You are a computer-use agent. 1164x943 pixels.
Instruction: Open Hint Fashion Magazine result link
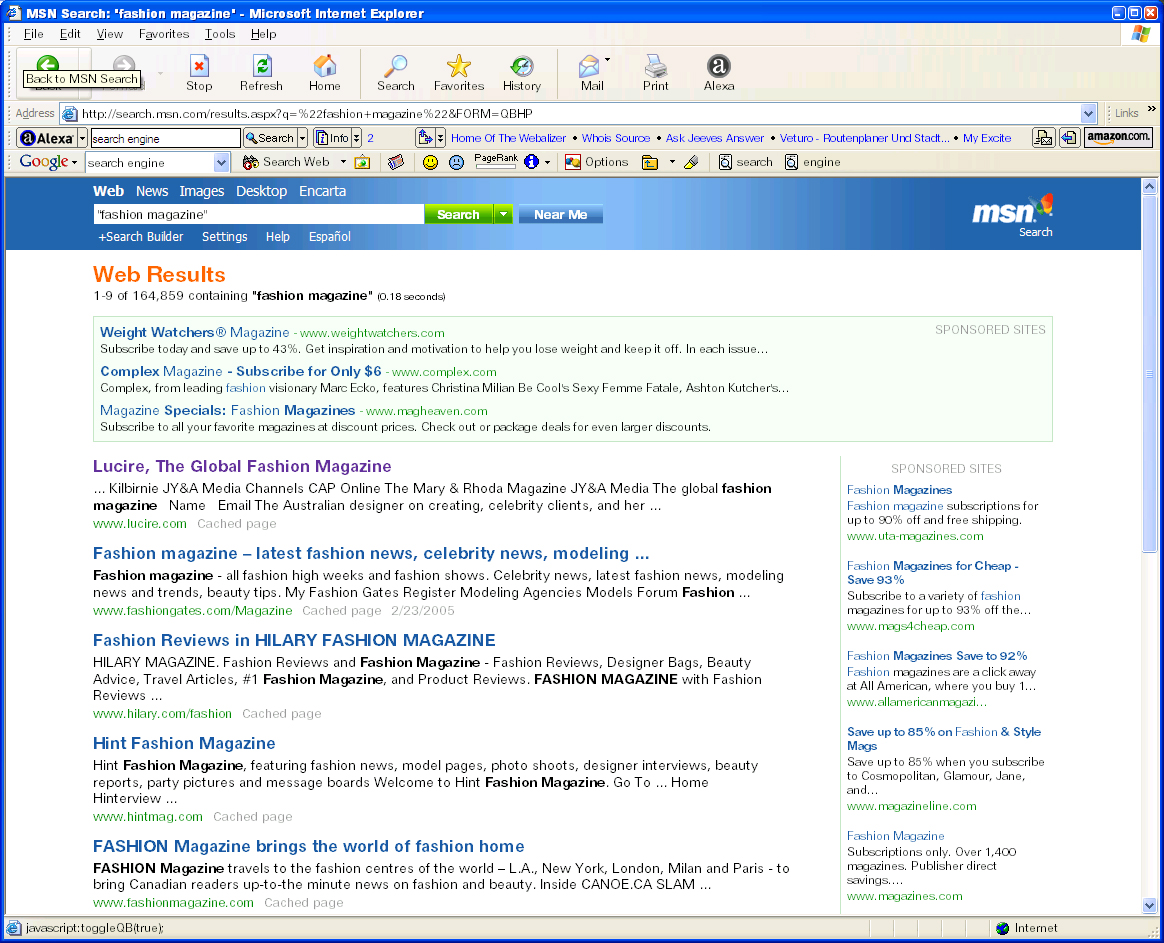[184, 743]
